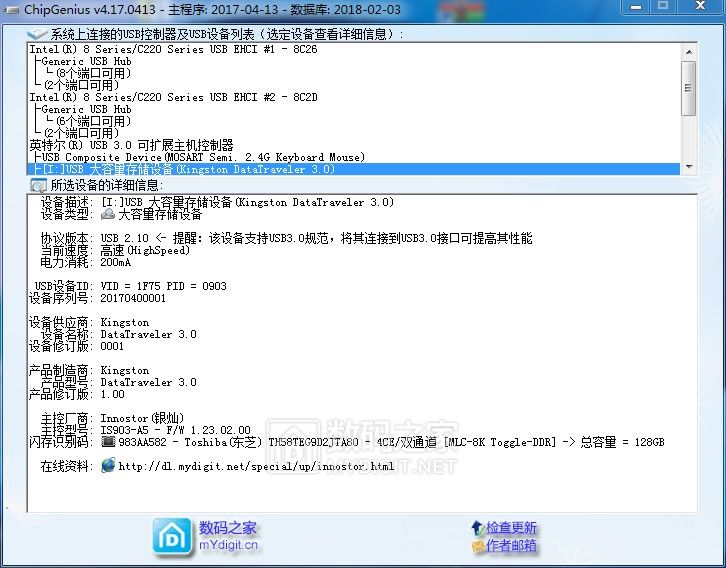Click the 数码之家 house logo icon

point(172,537)
